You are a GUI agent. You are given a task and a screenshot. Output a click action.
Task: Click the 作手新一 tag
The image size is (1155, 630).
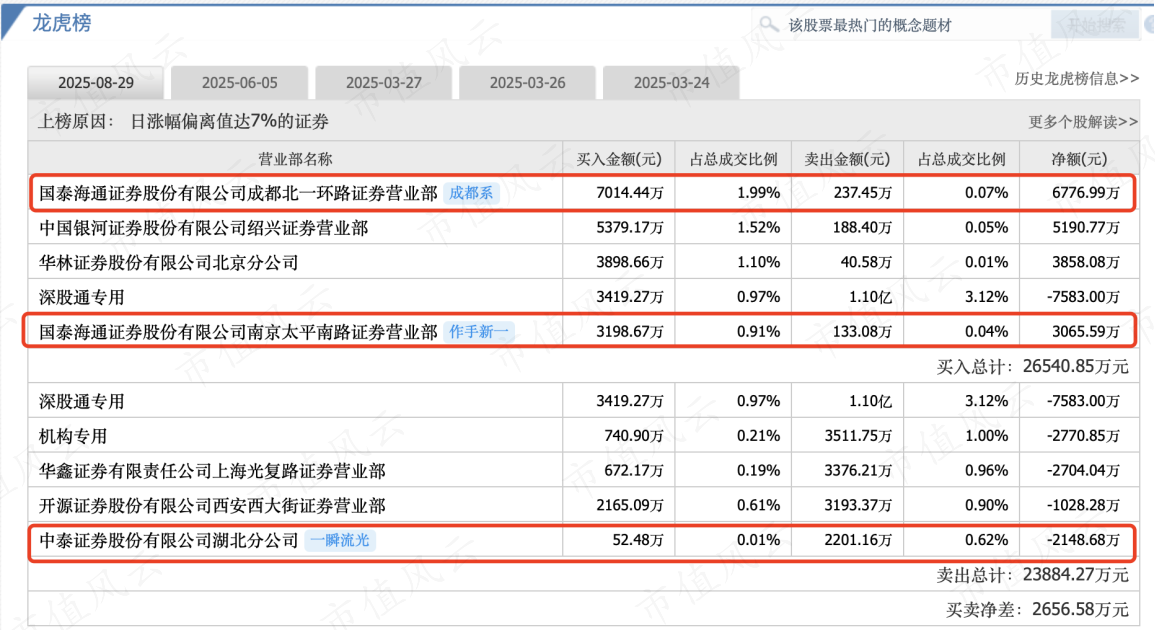[x=479, y=332]
